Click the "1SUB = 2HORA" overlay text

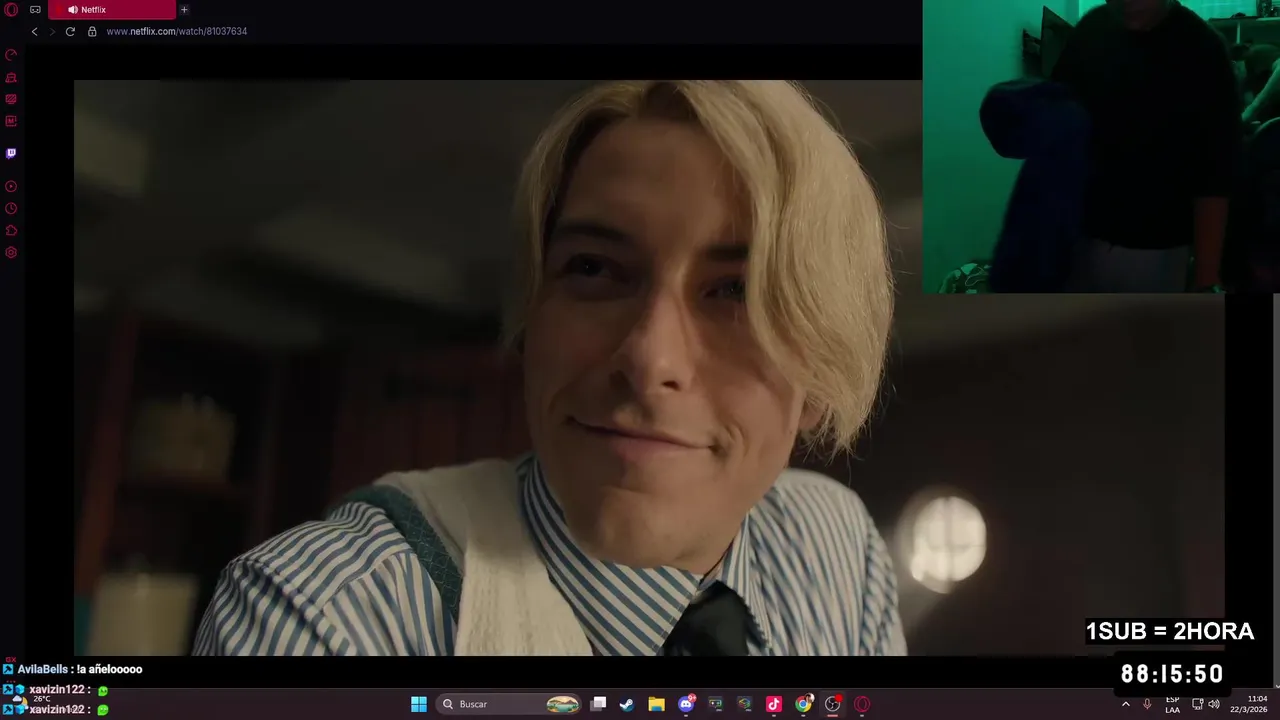[1169, 631]
